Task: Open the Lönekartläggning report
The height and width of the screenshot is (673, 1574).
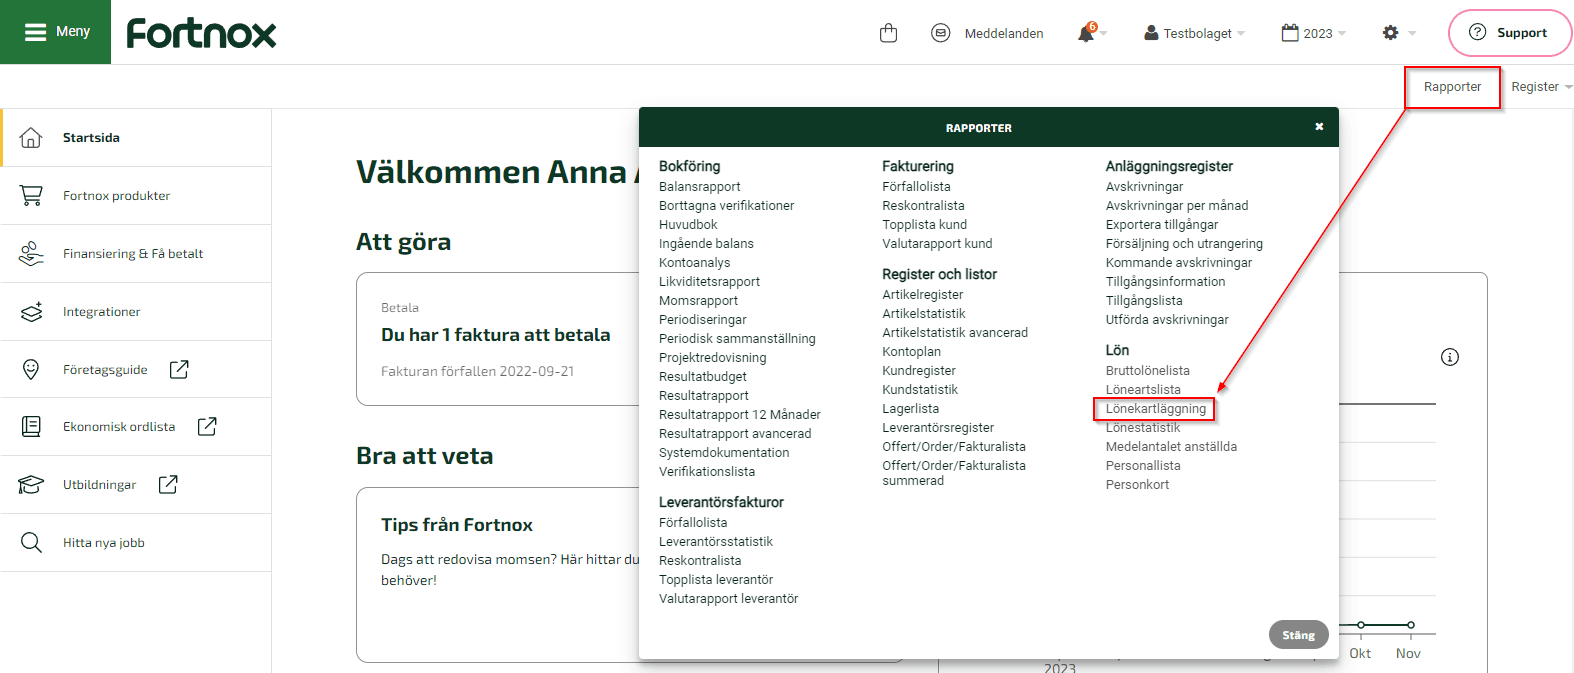Action: click(x=1156, y=408)
